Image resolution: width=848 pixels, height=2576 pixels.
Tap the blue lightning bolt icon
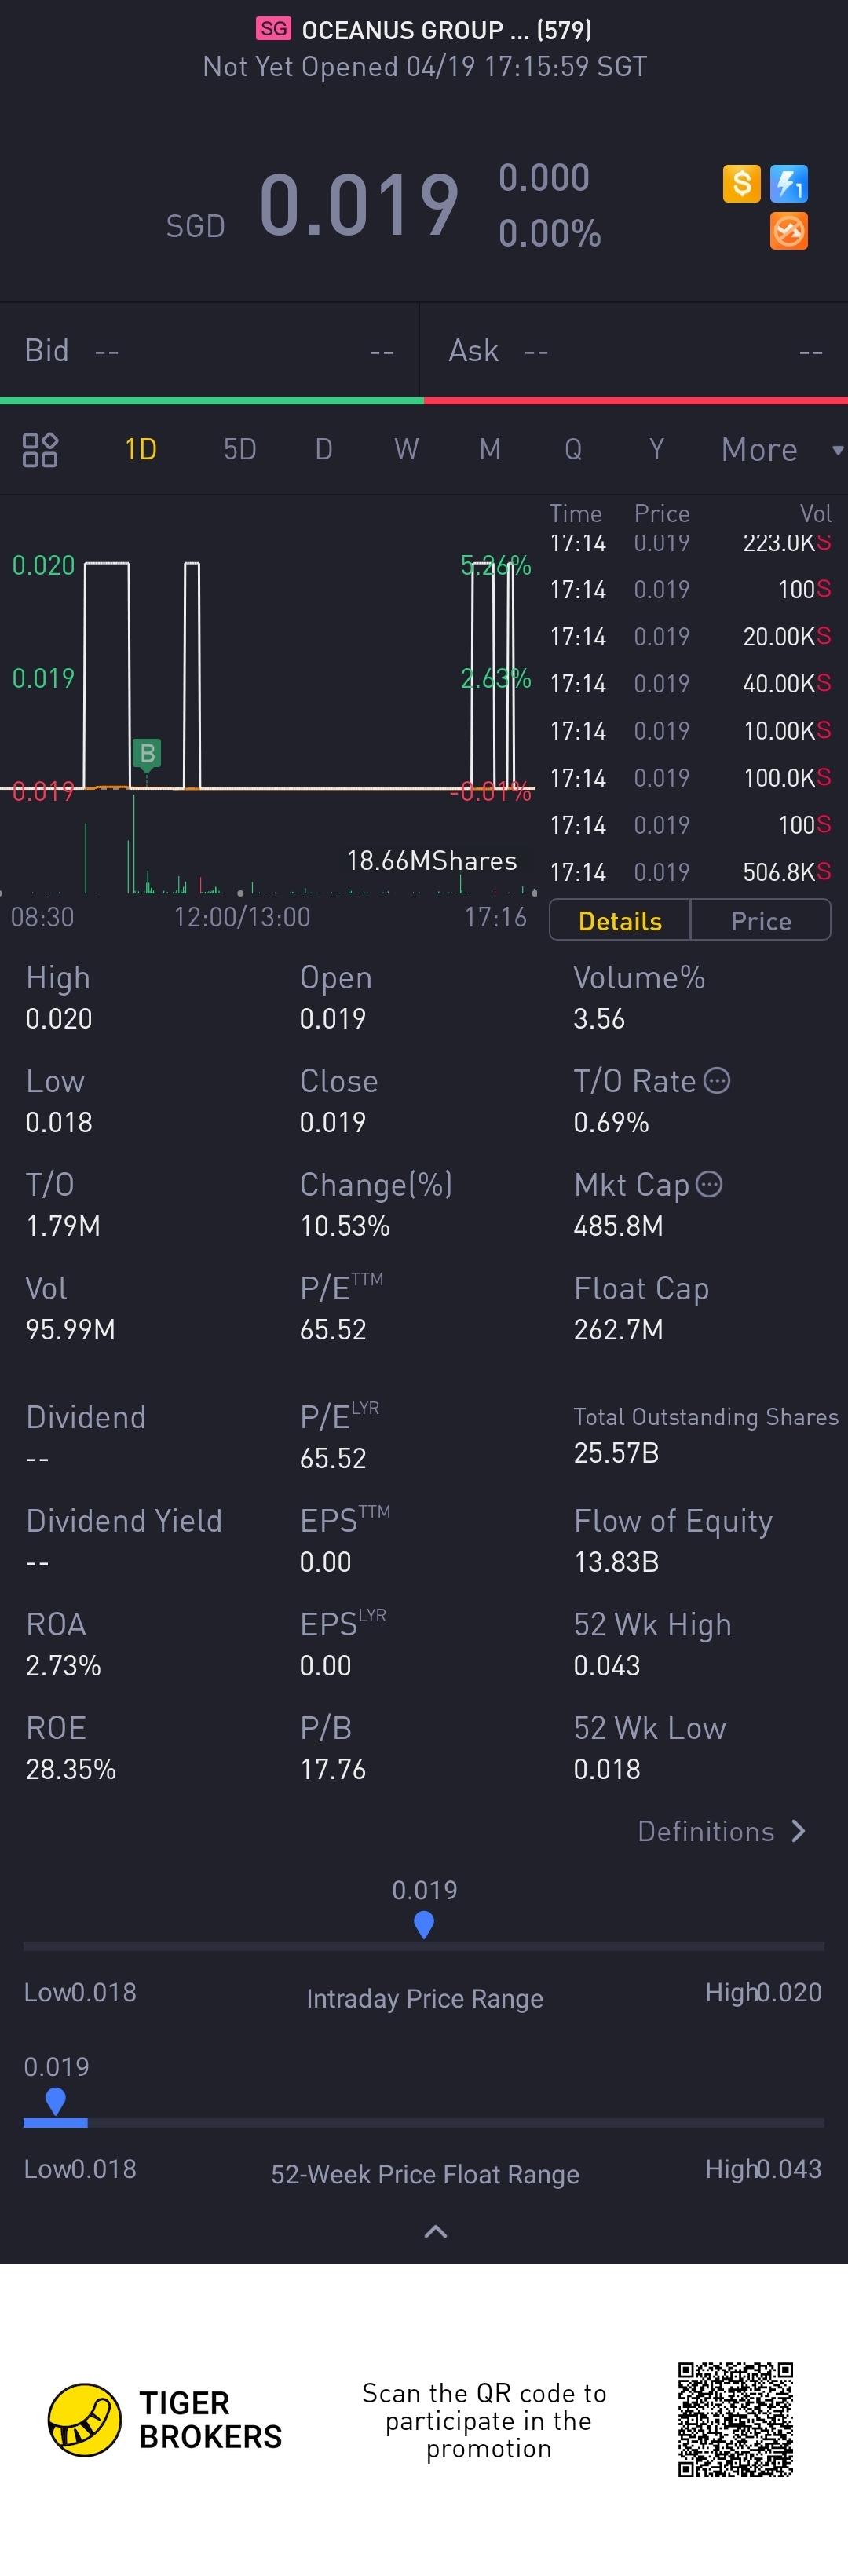[x=789, y=184]
